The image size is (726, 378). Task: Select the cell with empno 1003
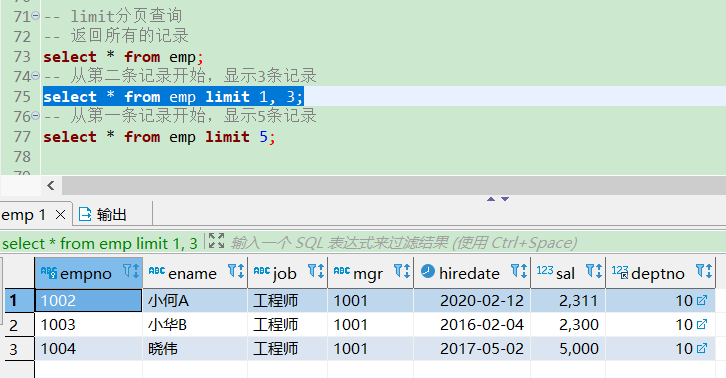pos(88,325)
